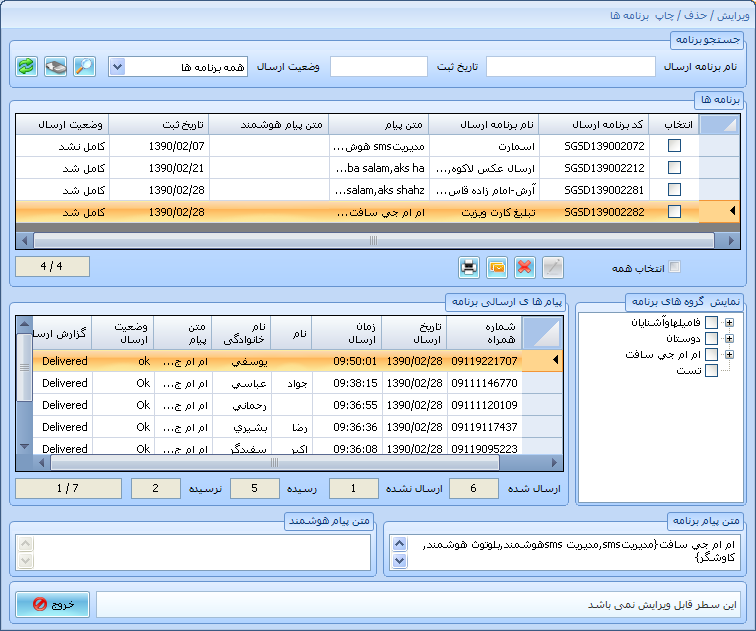Click the رسیده count field showing 5
Image resolution: width=756 pixels, height=631 pixels.
tap(255, 488)
